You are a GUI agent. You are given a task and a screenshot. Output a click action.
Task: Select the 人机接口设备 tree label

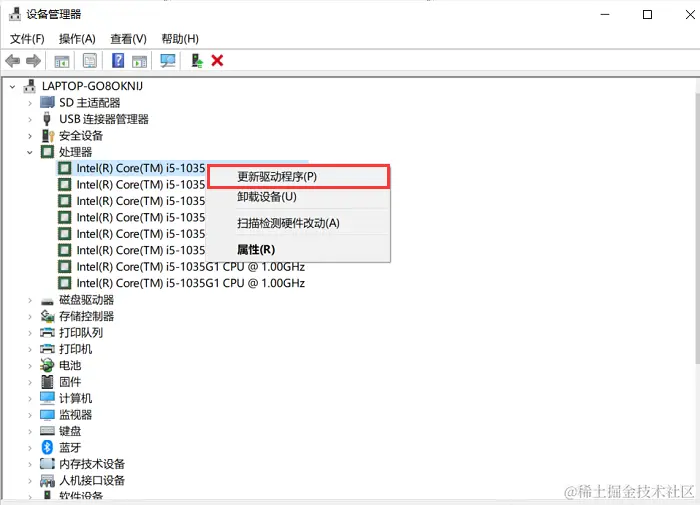pos(92,480)
